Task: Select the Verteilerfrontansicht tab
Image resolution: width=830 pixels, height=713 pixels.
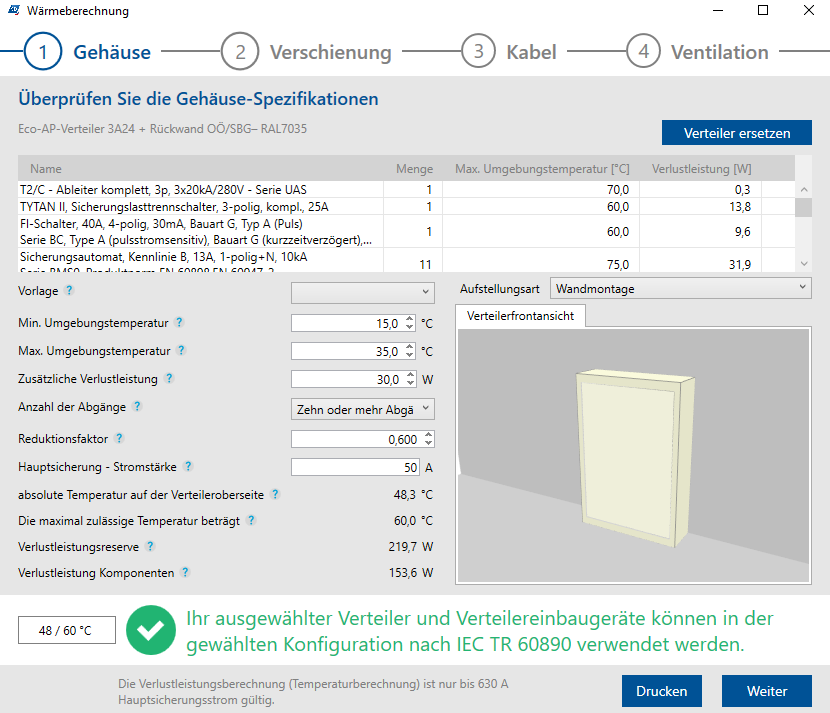Action: [520, 316]
